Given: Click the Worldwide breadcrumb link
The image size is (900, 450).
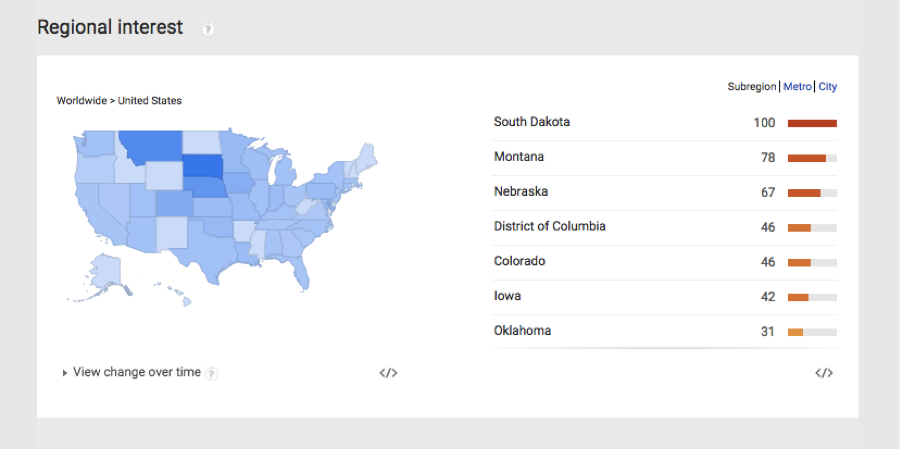Looking at the screenshot, I should (x=81, y=100).
